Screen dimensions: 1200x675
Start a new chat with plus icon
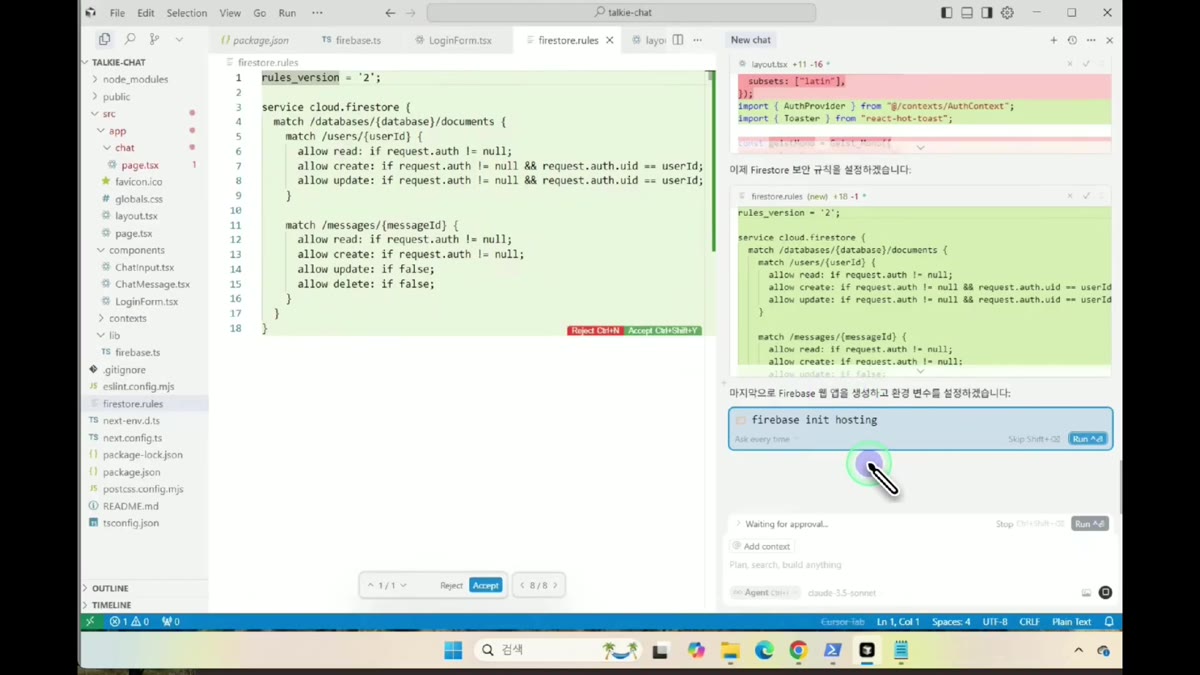(x=1053, y=40)
